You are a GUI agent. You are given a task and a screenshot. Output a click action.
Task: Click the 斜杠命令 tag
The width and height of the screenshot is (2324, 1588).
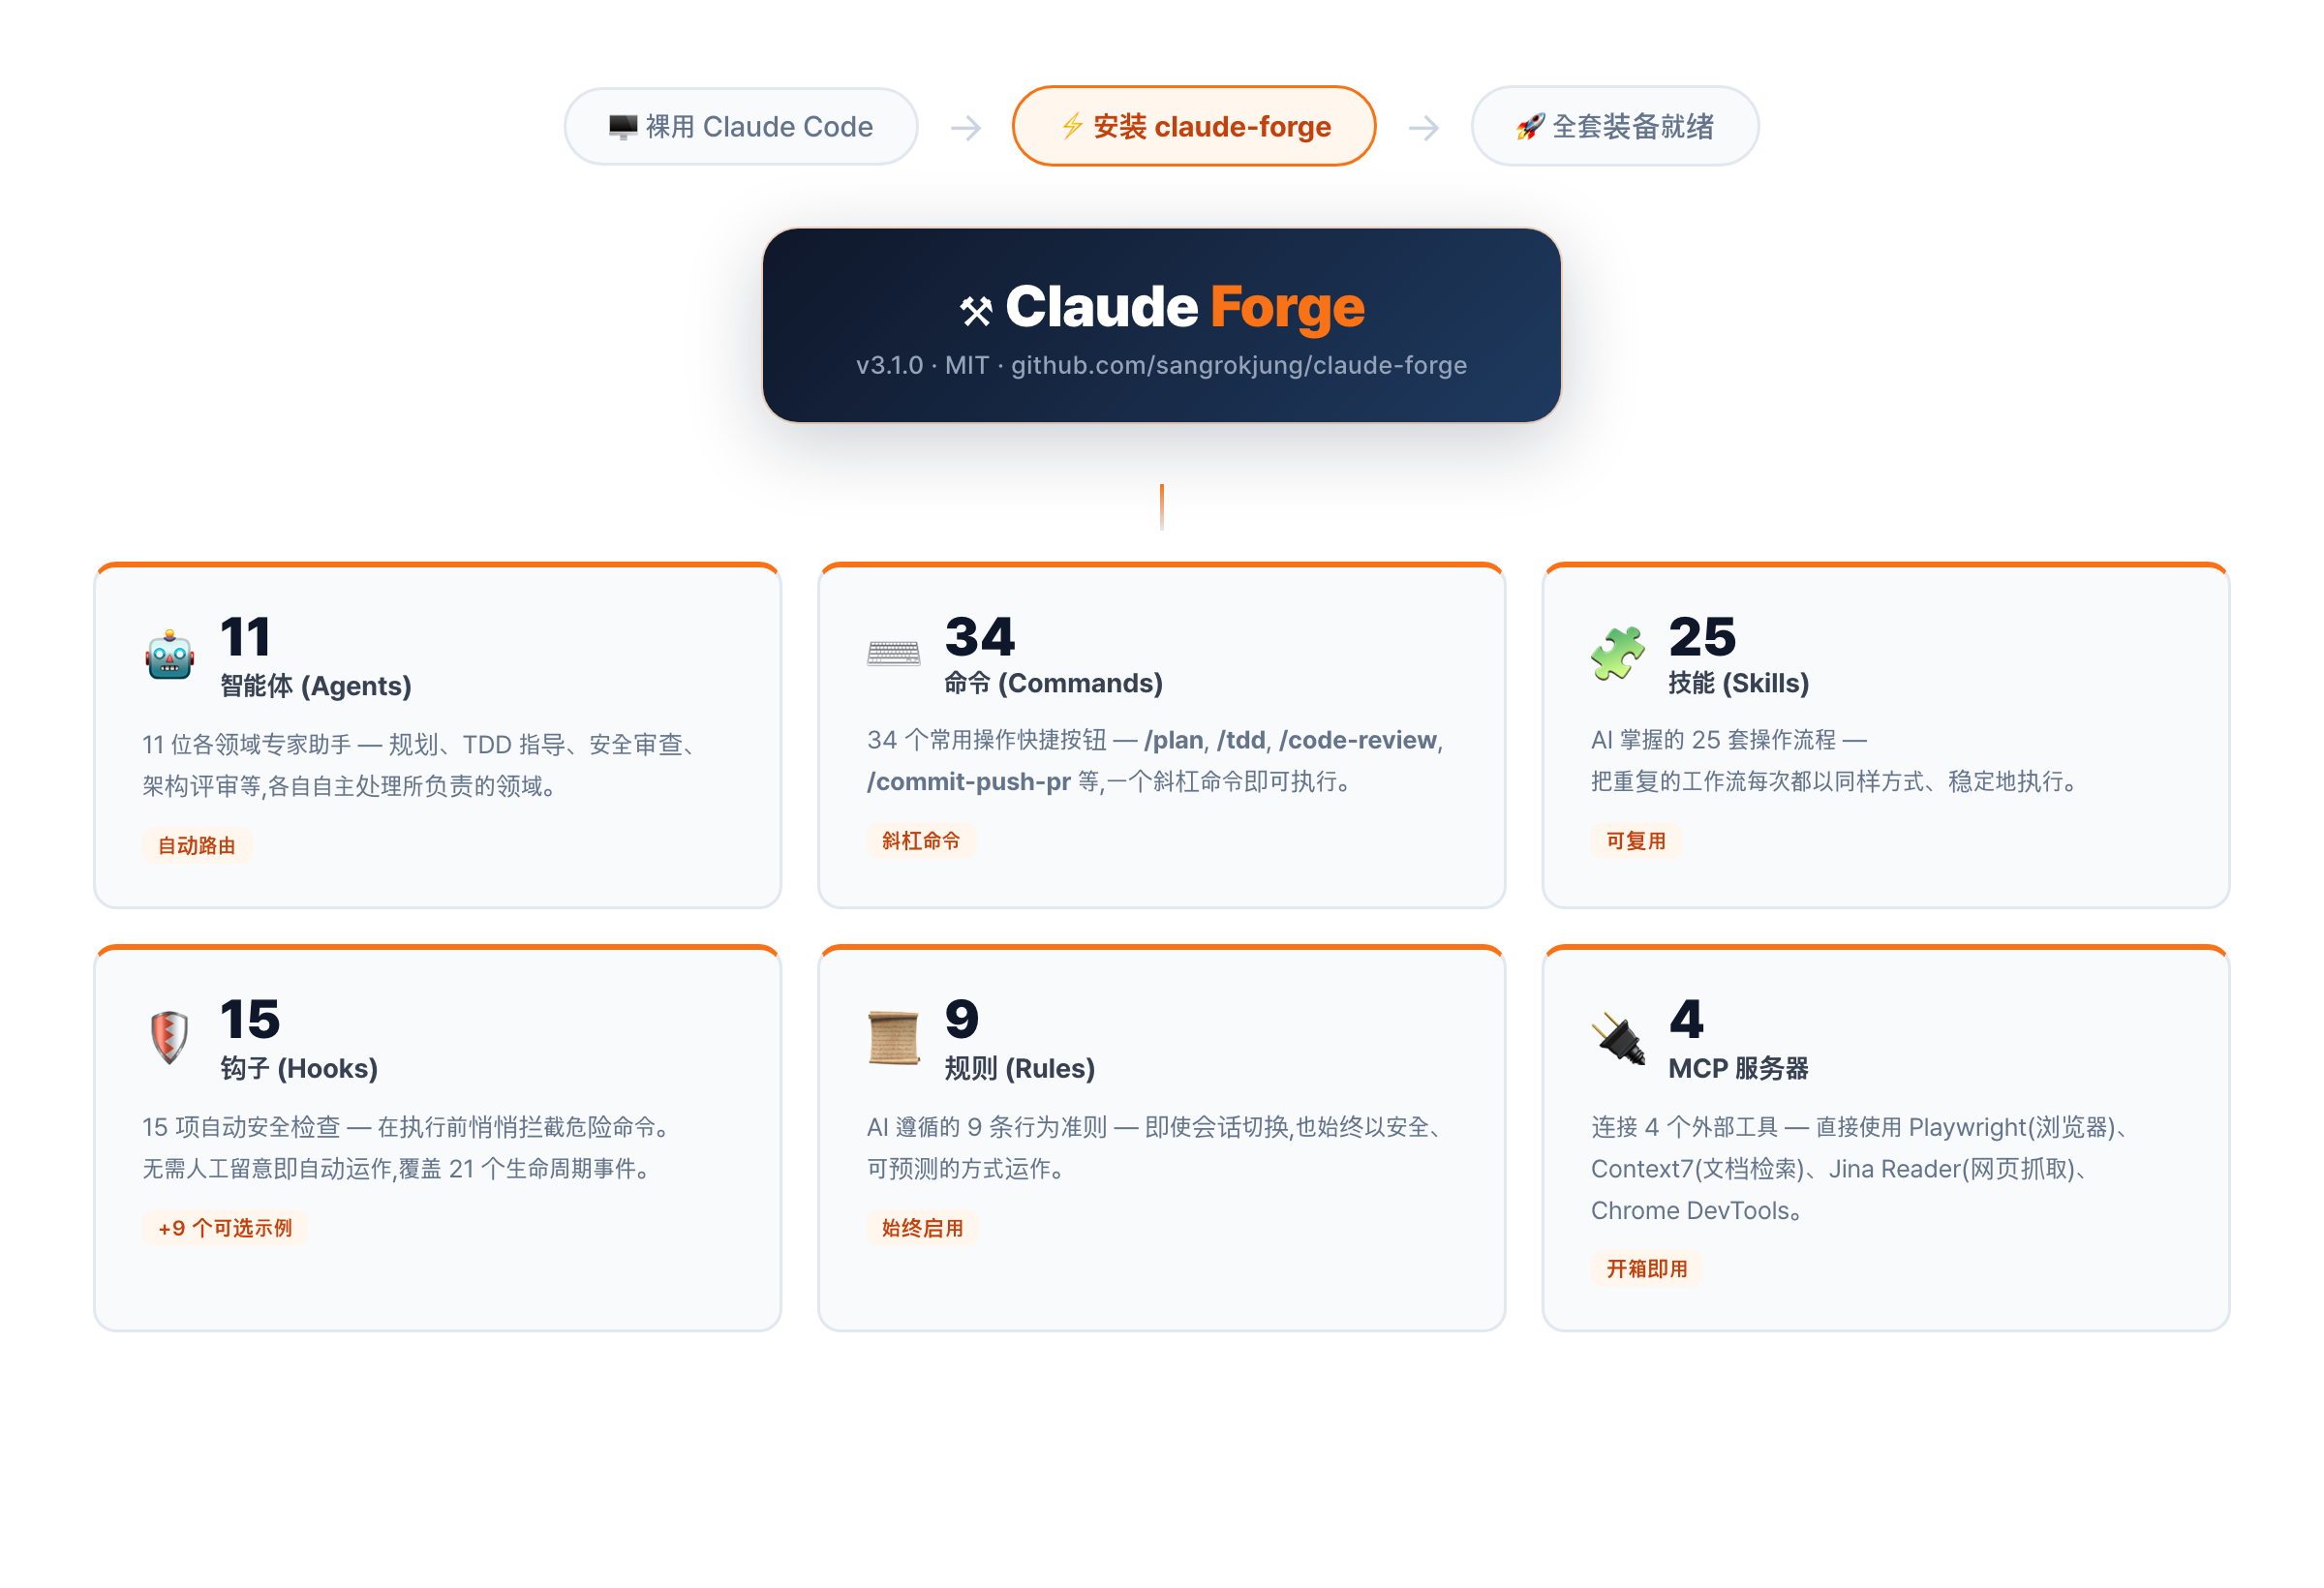coord(921,841)
